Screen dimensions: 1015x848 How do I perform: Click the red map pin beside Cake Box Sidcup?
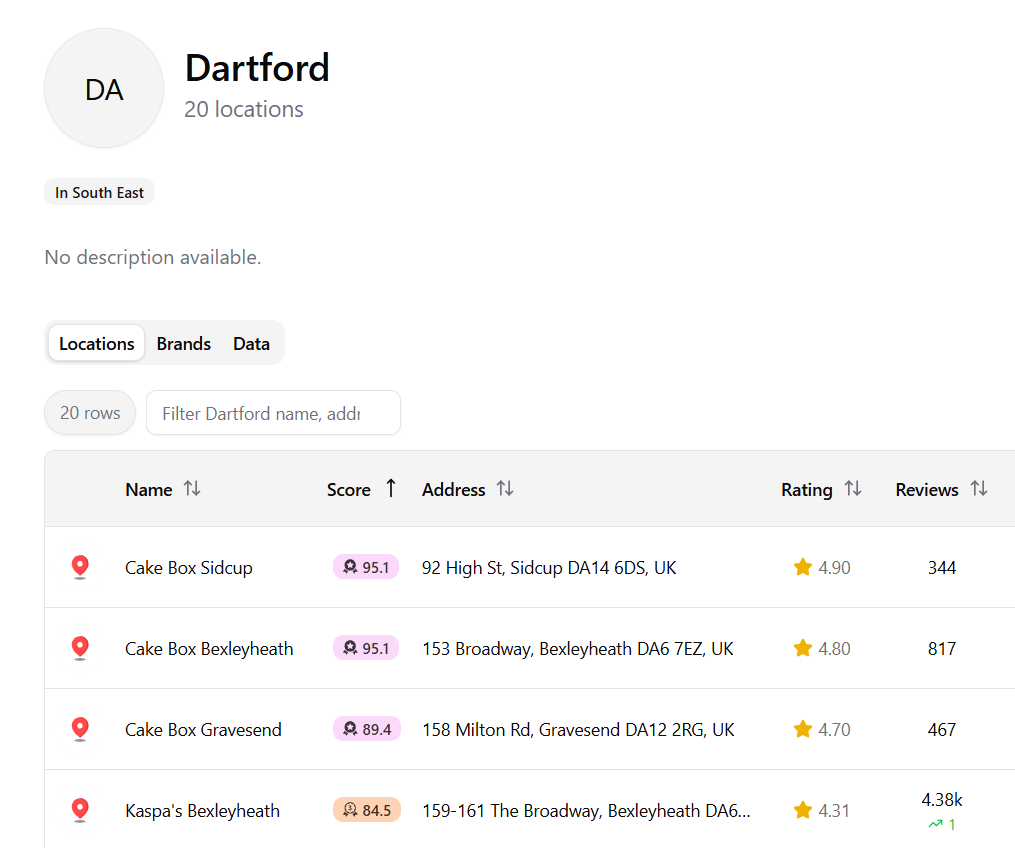point(80,566)
